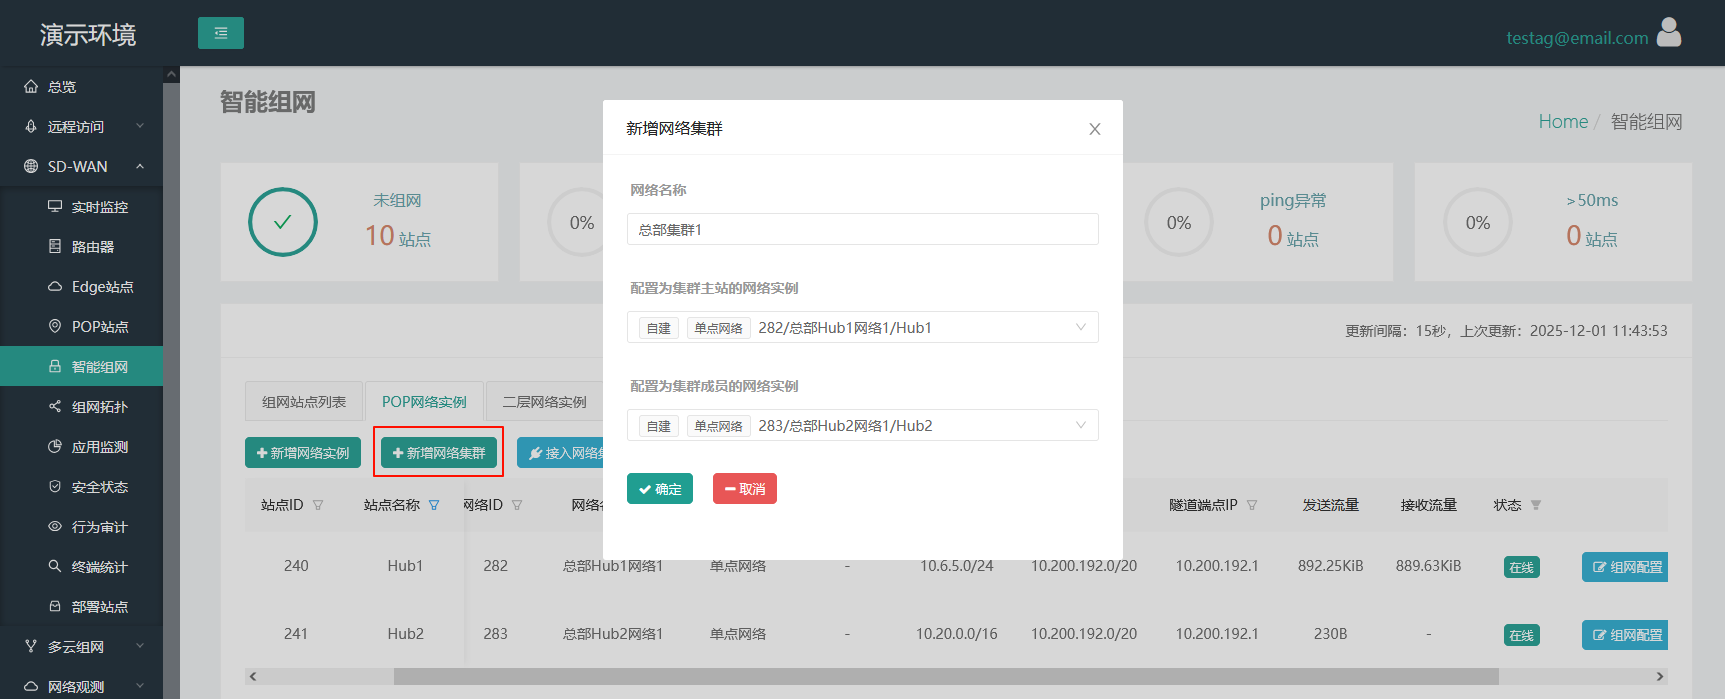This screenshot has width=1725, height=699.
Task: Collapse SD-WAN sidebar menu
Action: tap(81, 167)
